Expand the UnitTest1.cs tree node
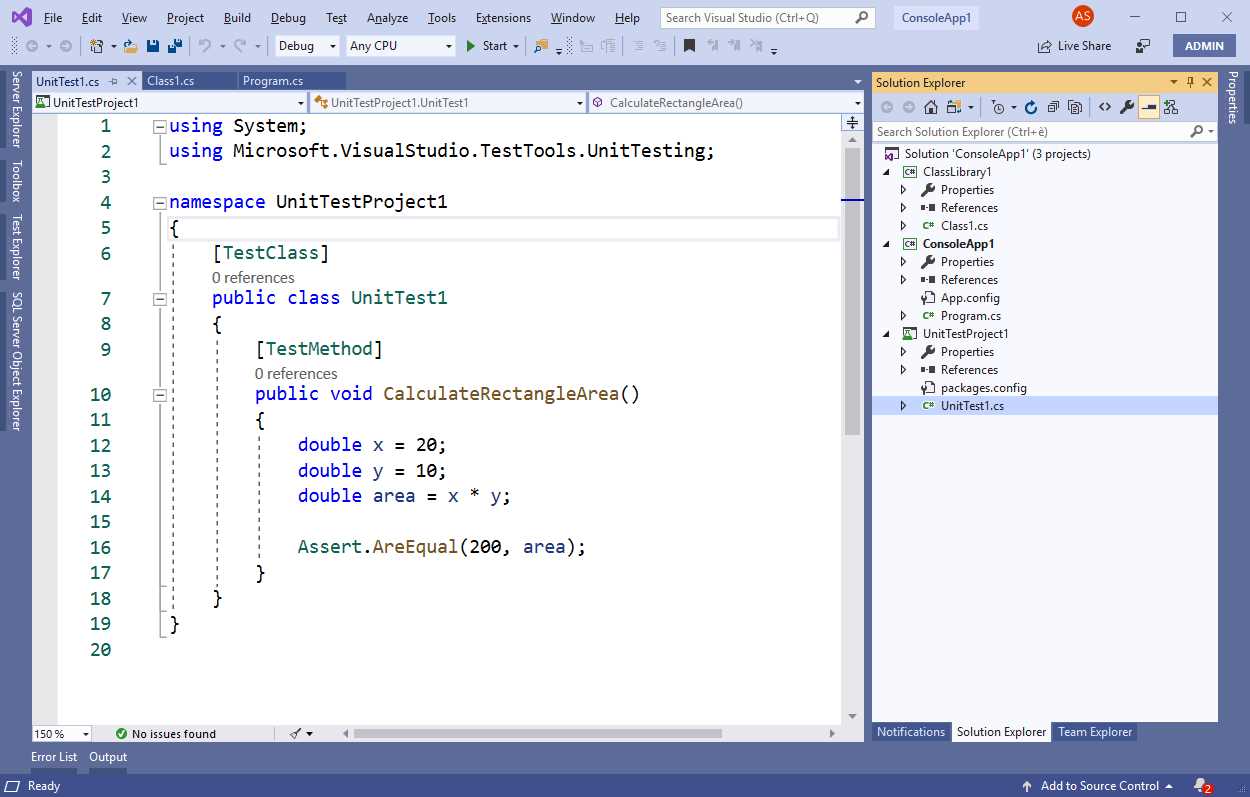This screenshot has height=797, width=1250. click(x=904, y=406)
